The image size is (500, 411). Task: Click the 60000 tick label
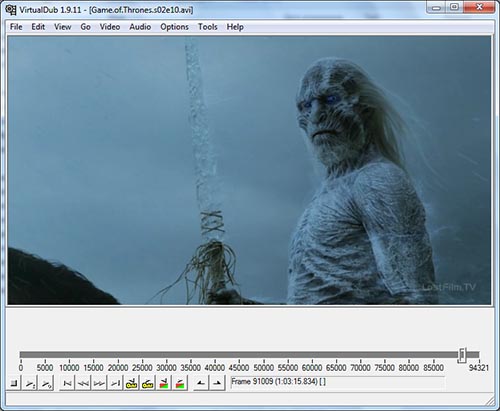[312, 368]
